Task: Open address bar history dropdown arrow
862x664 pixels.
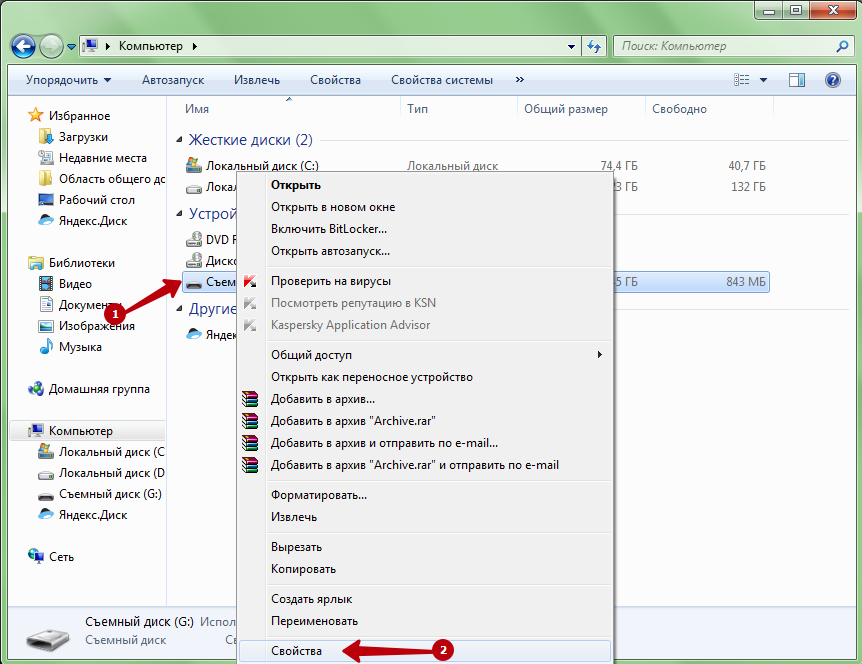Action: click(571, 46)
